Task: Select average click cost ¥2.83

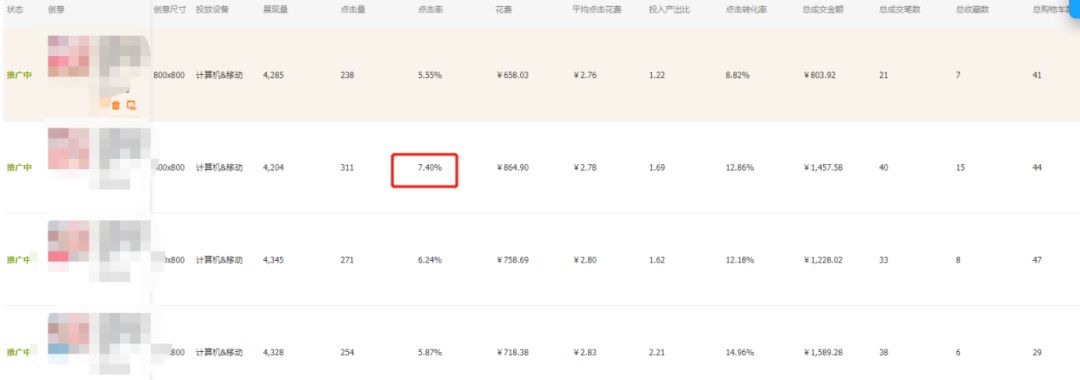Action: (x=585, y=352)
